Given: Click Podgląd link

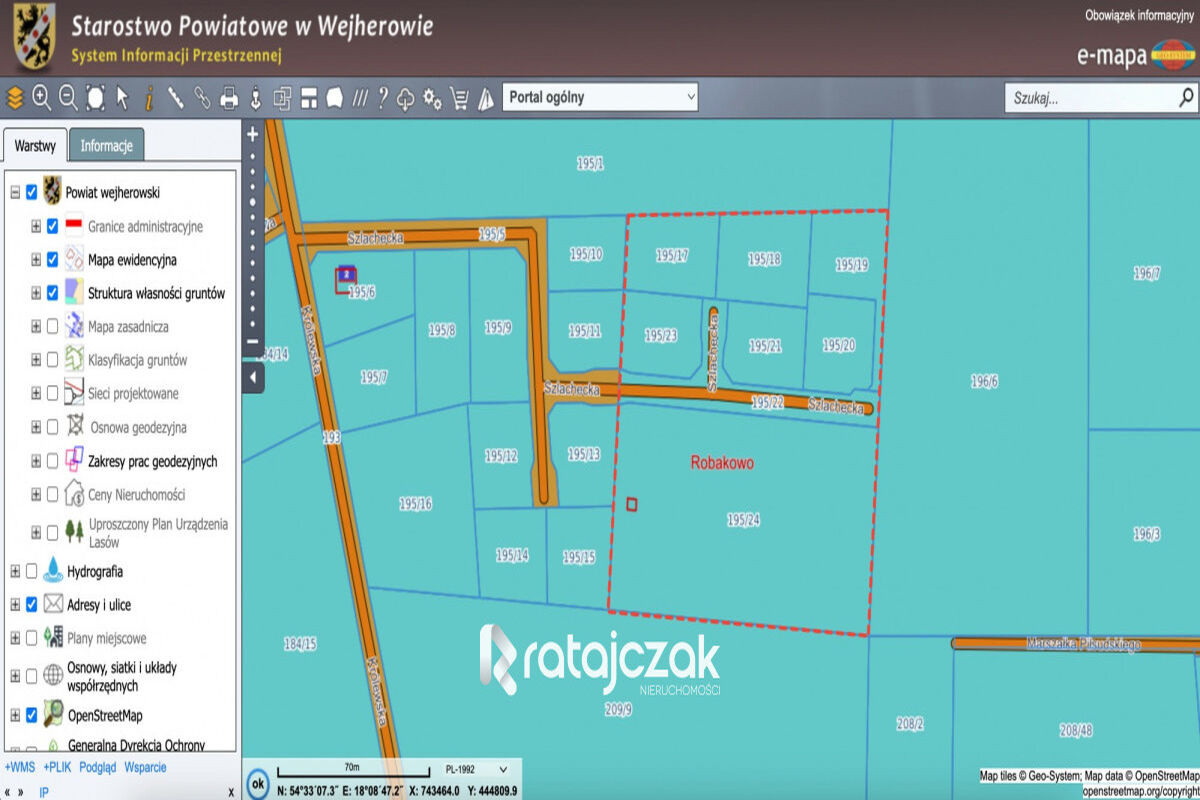Looking at the screenshot, I should [98, 768].
